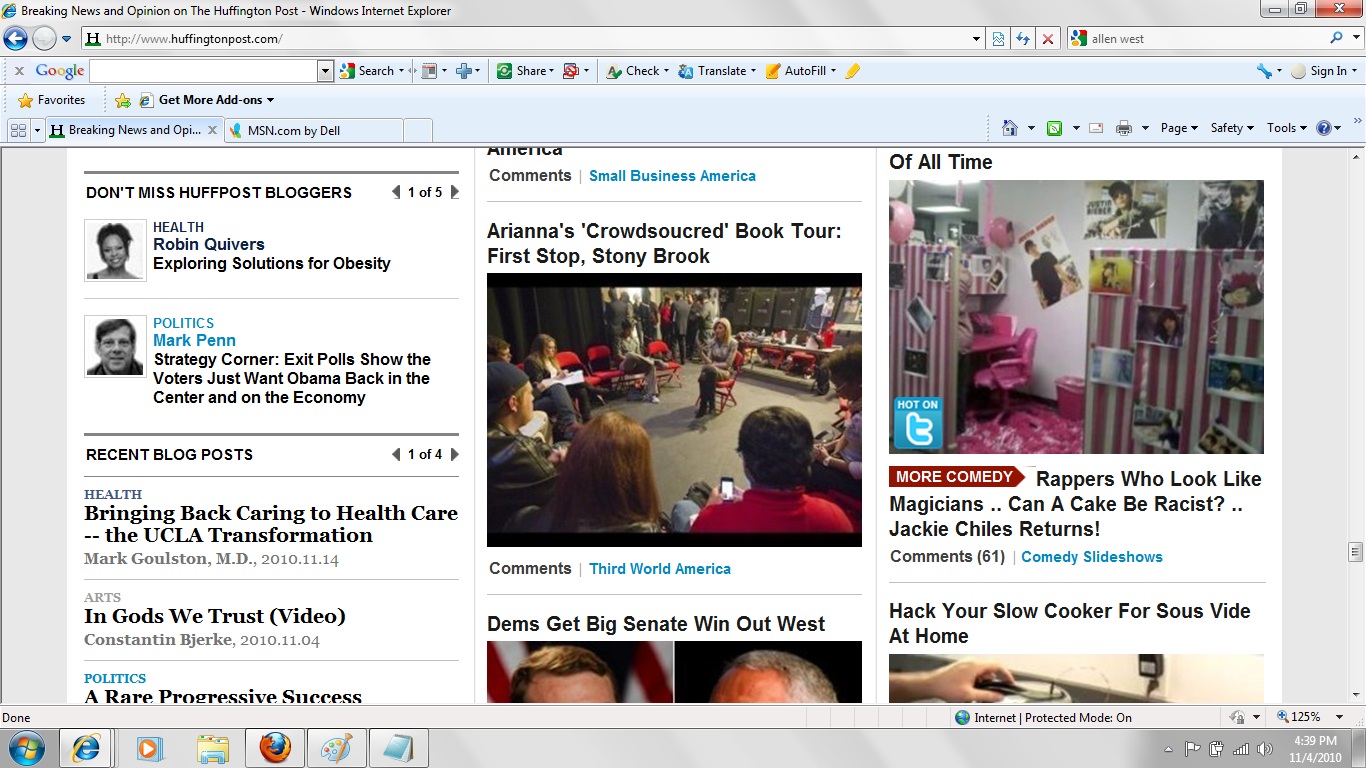Open the 125% zoom level dropdown
The image size is (1366, 768).
(x=1340, y=717)
